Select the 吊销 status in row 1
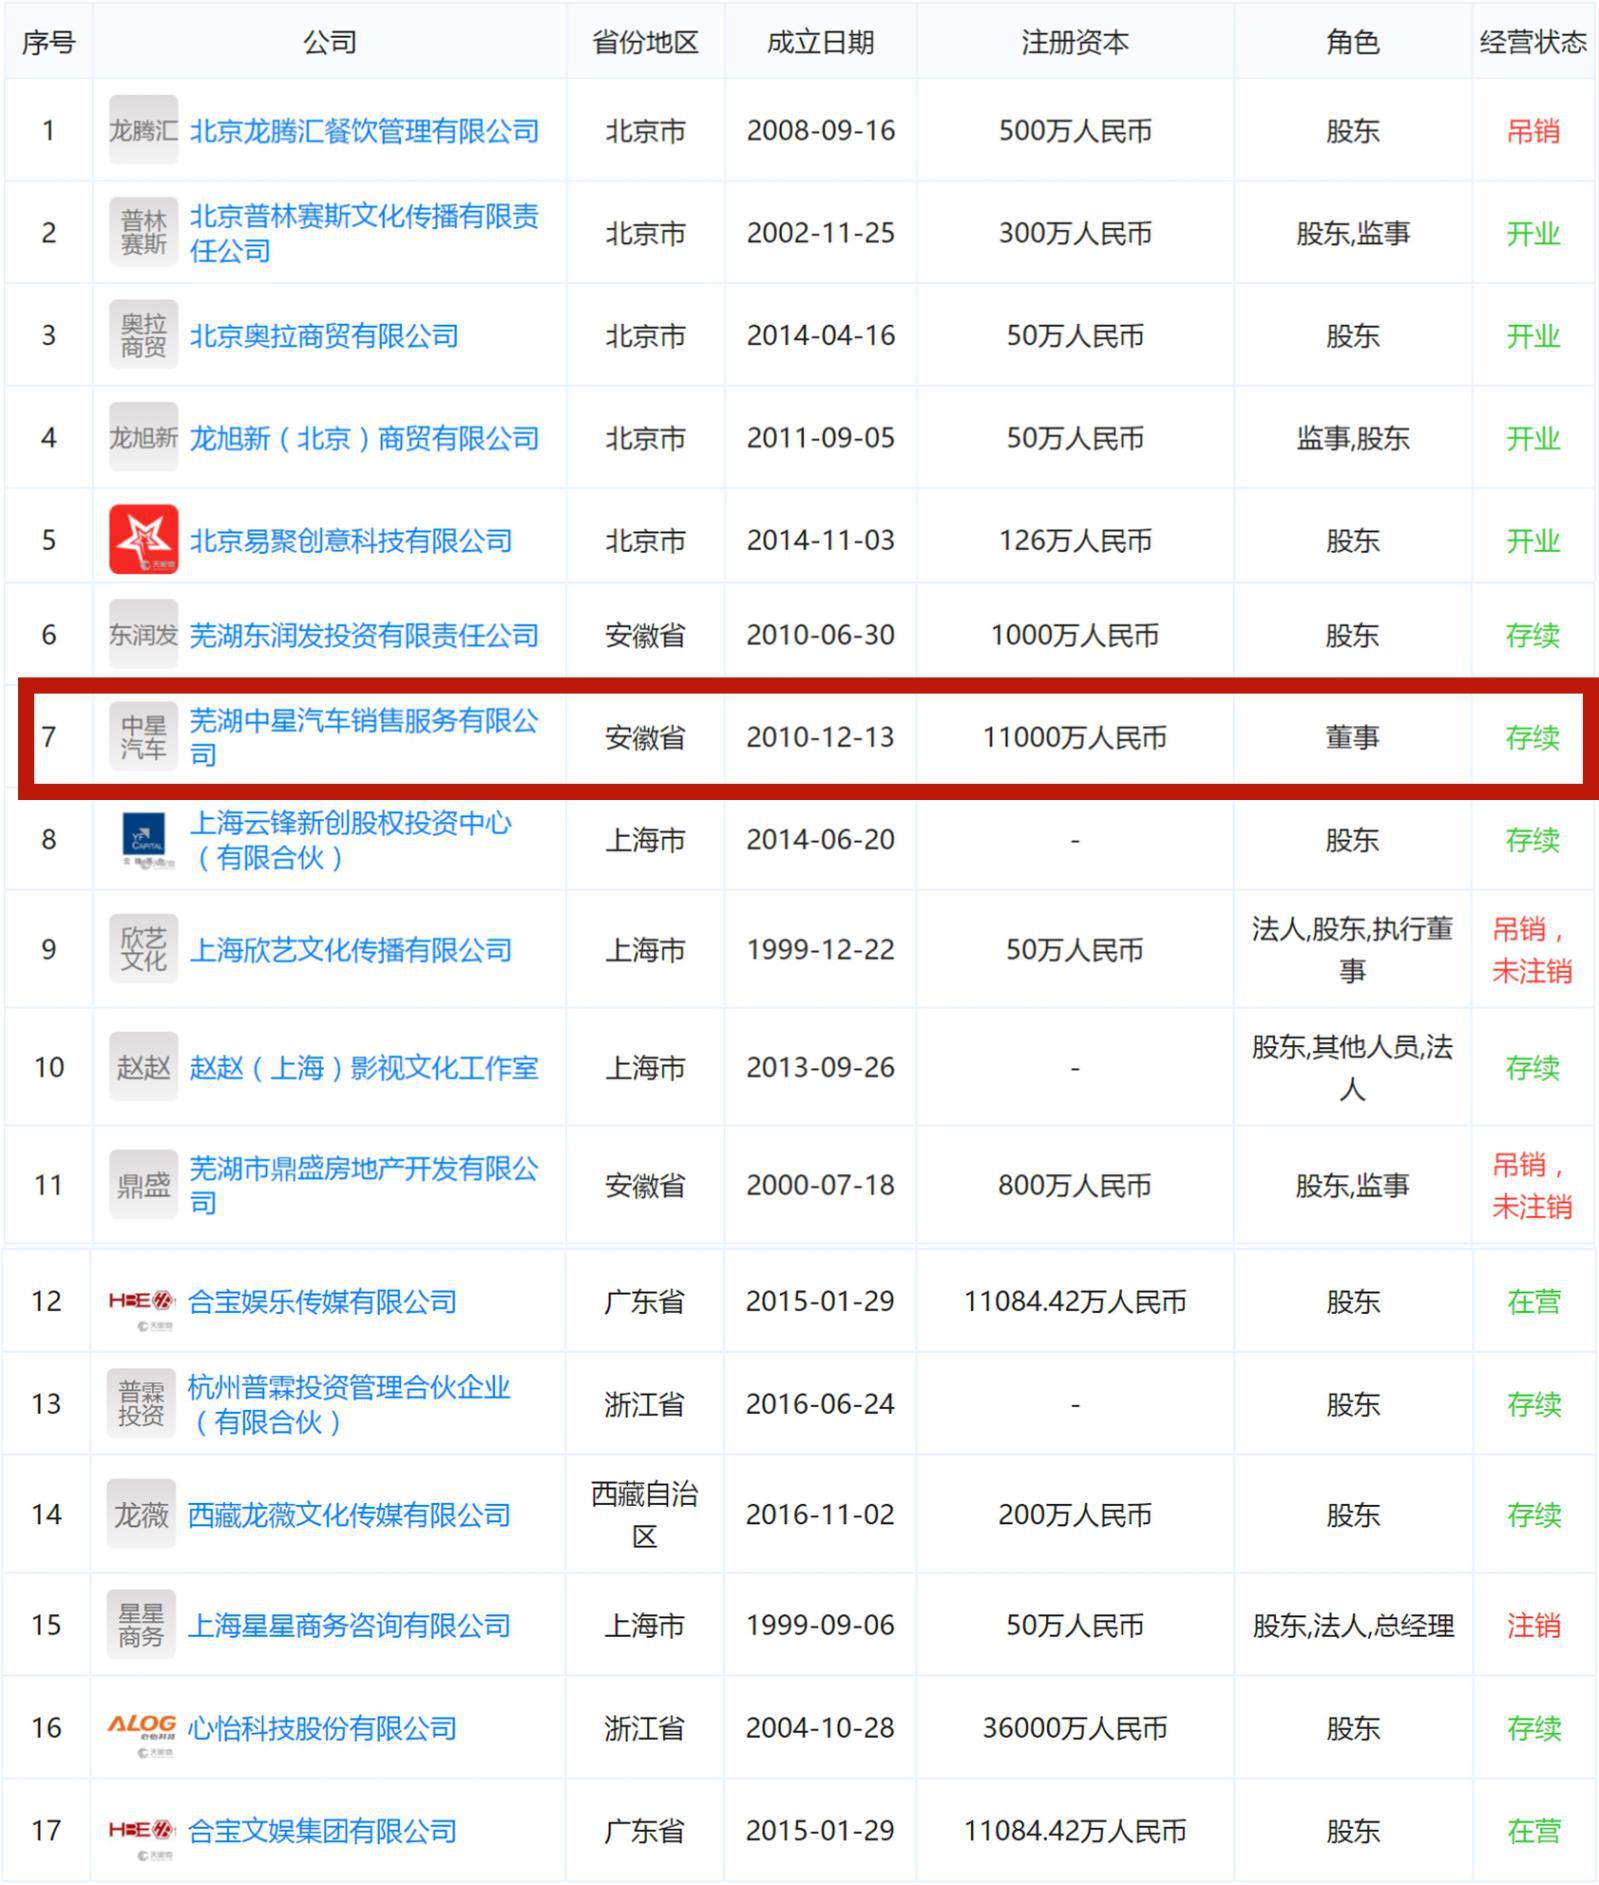The width and height of the screenshot is (1599, 1885). pos(1533,131)
